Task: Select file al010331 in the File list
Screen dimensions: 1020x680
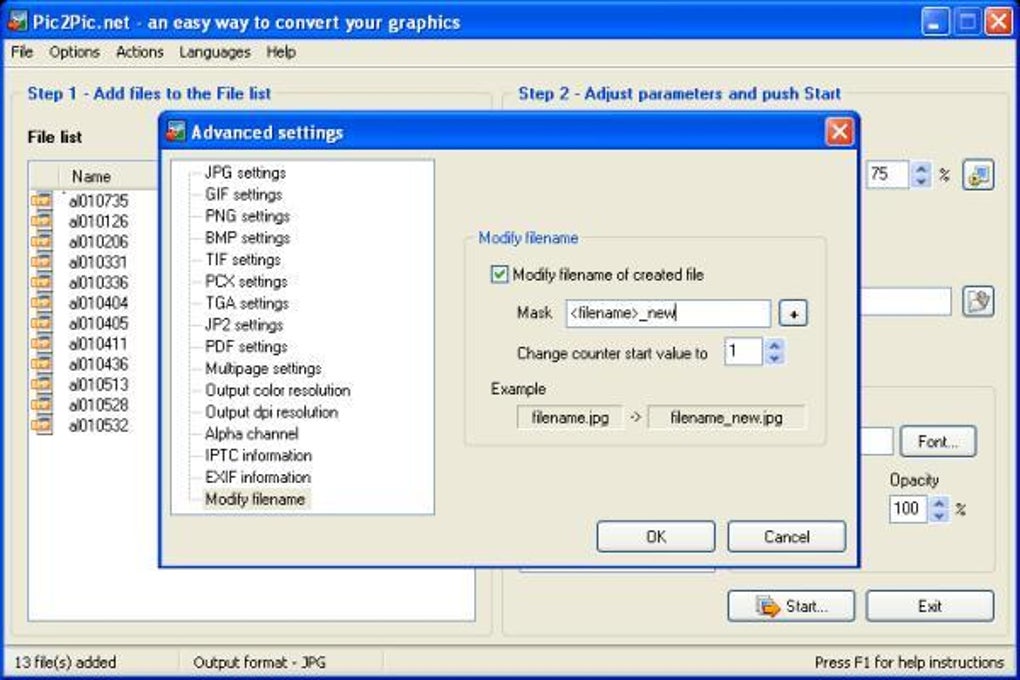Action: pyautogui.click(x=98, y=262)
